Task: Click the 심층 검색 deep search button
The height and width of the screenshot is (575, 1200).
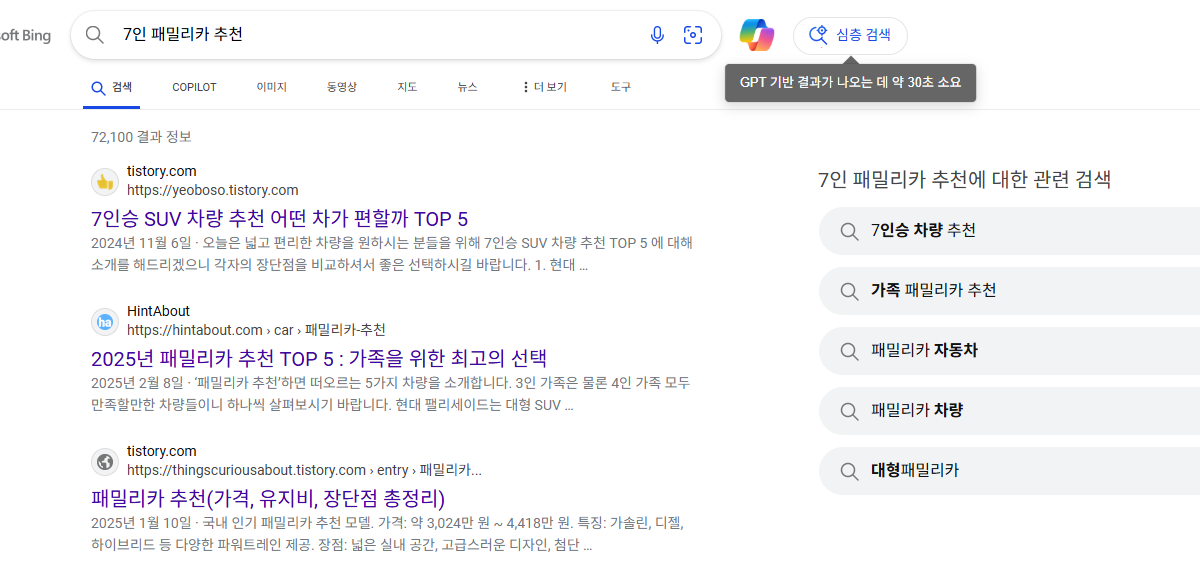Action: [850, 35]
